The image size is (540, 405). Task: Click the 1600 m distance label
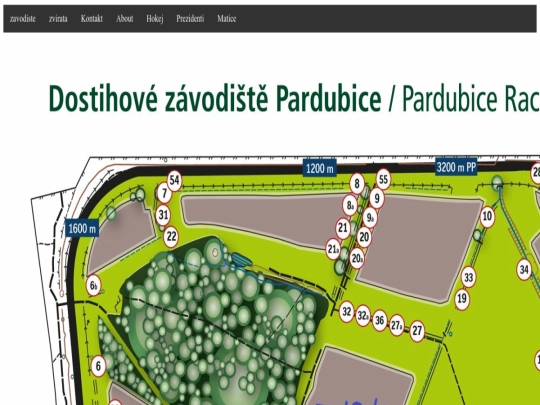click(82, 228)
